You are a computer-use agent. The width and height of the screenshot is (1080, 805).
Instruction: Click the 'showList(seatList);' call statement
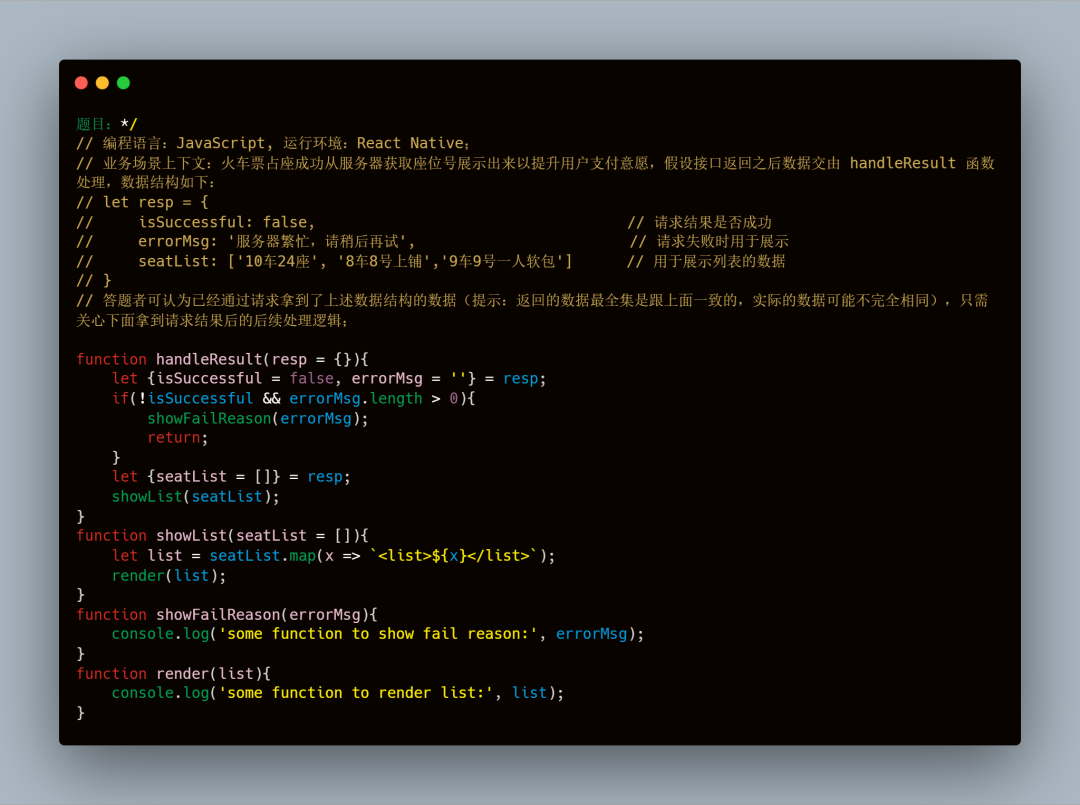point(196,497)
